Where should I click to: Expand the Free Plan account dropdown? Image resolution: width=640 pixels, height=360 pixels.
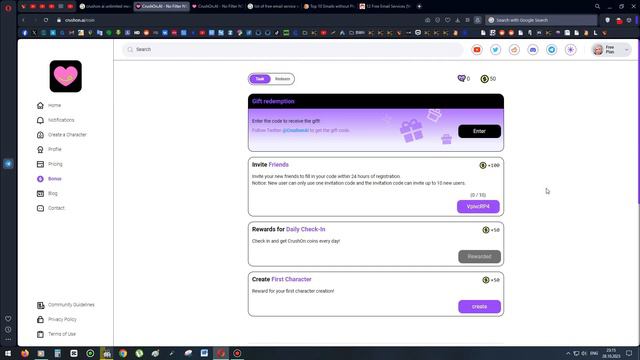pyautogui.click(x=611, y=50)
